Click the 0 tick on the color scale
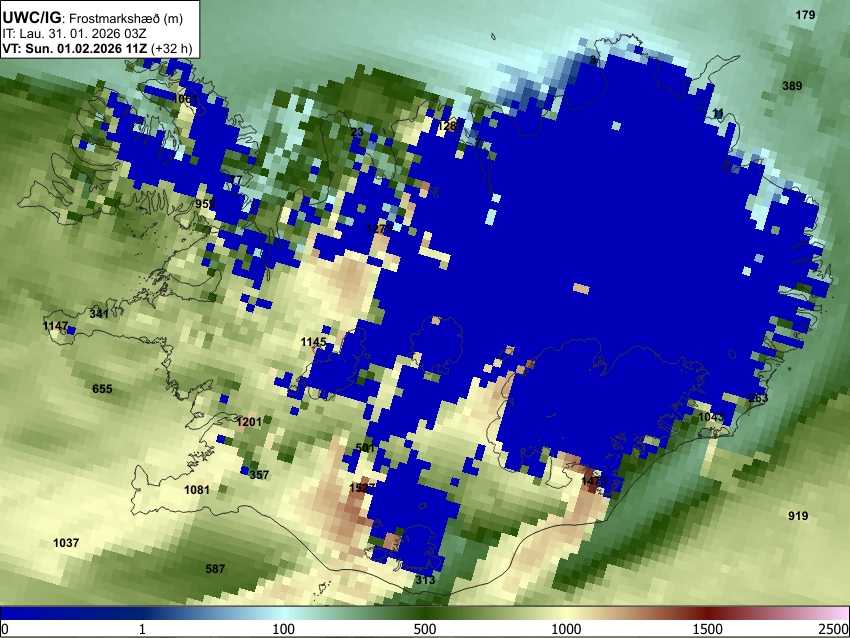 [5, 629]
